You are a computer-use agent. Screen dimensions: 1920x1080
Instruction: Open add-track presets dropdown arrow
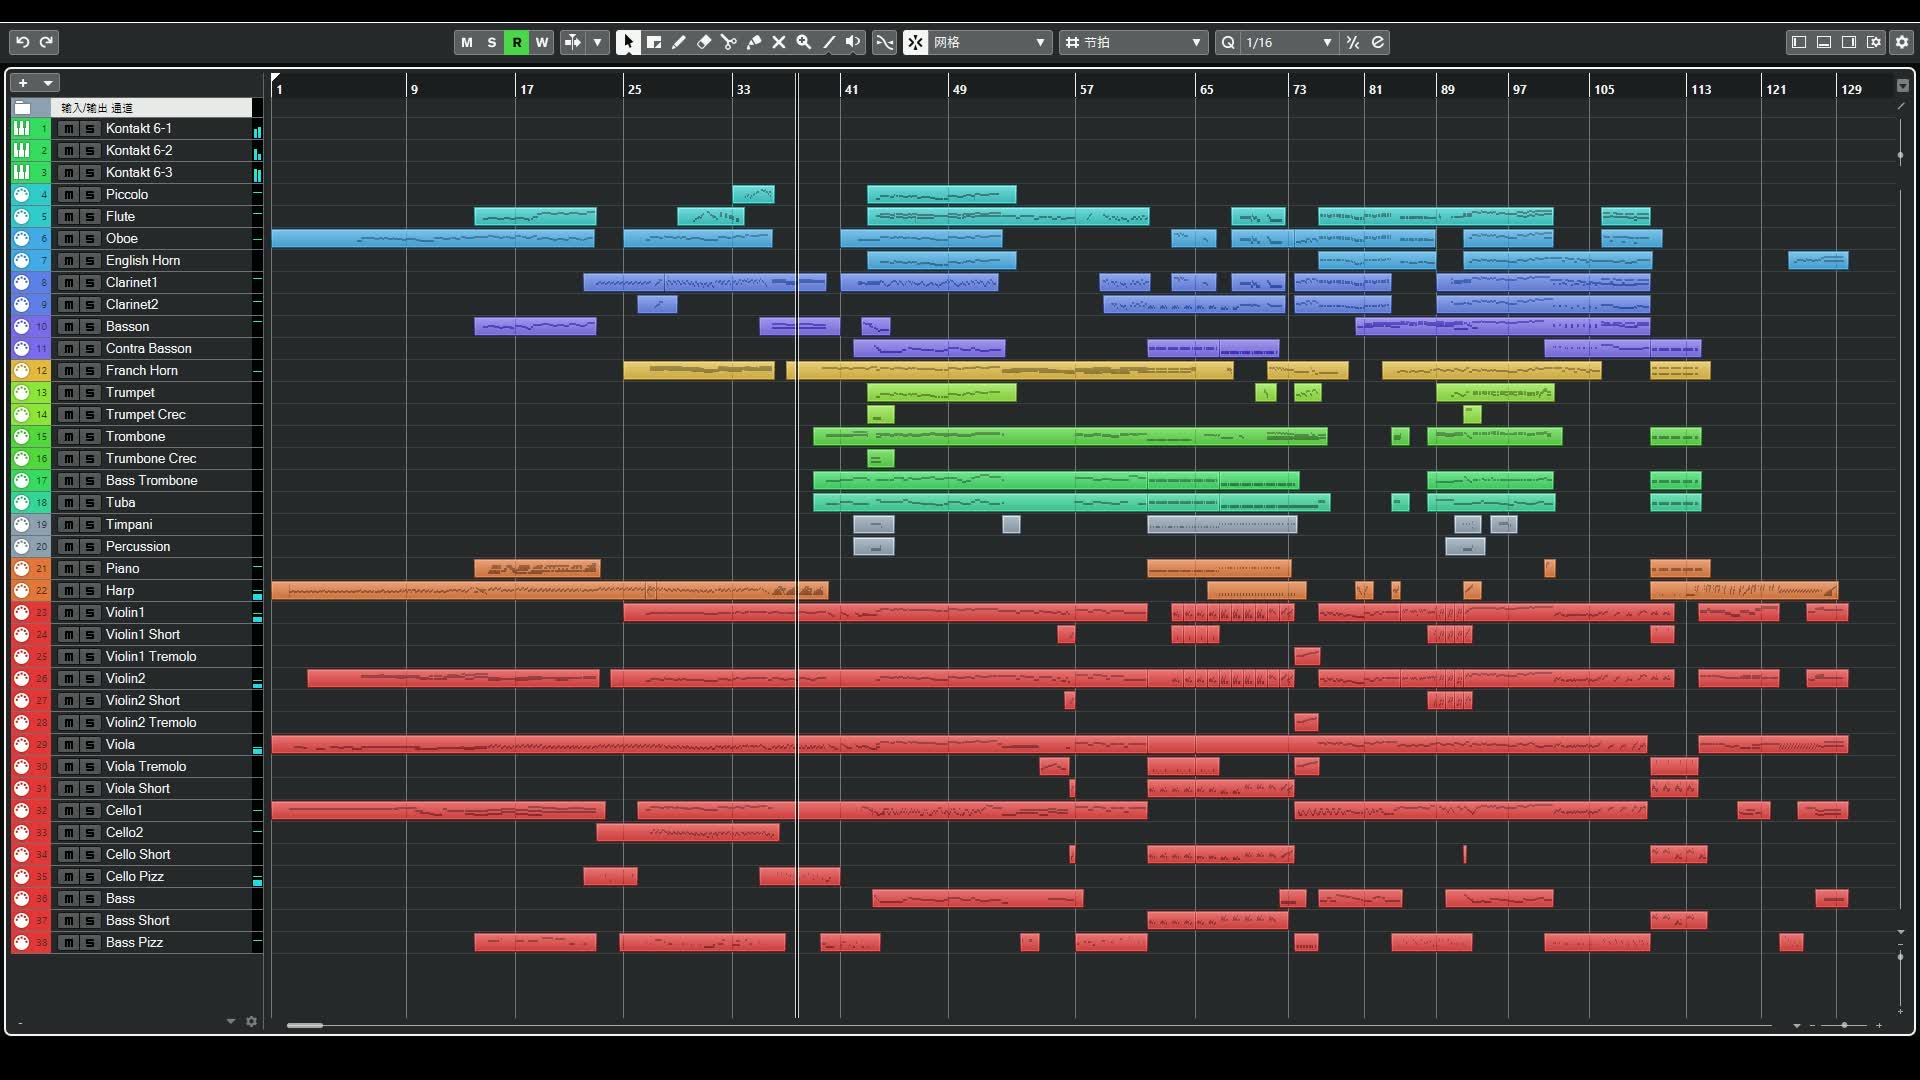tap(48, 83)
